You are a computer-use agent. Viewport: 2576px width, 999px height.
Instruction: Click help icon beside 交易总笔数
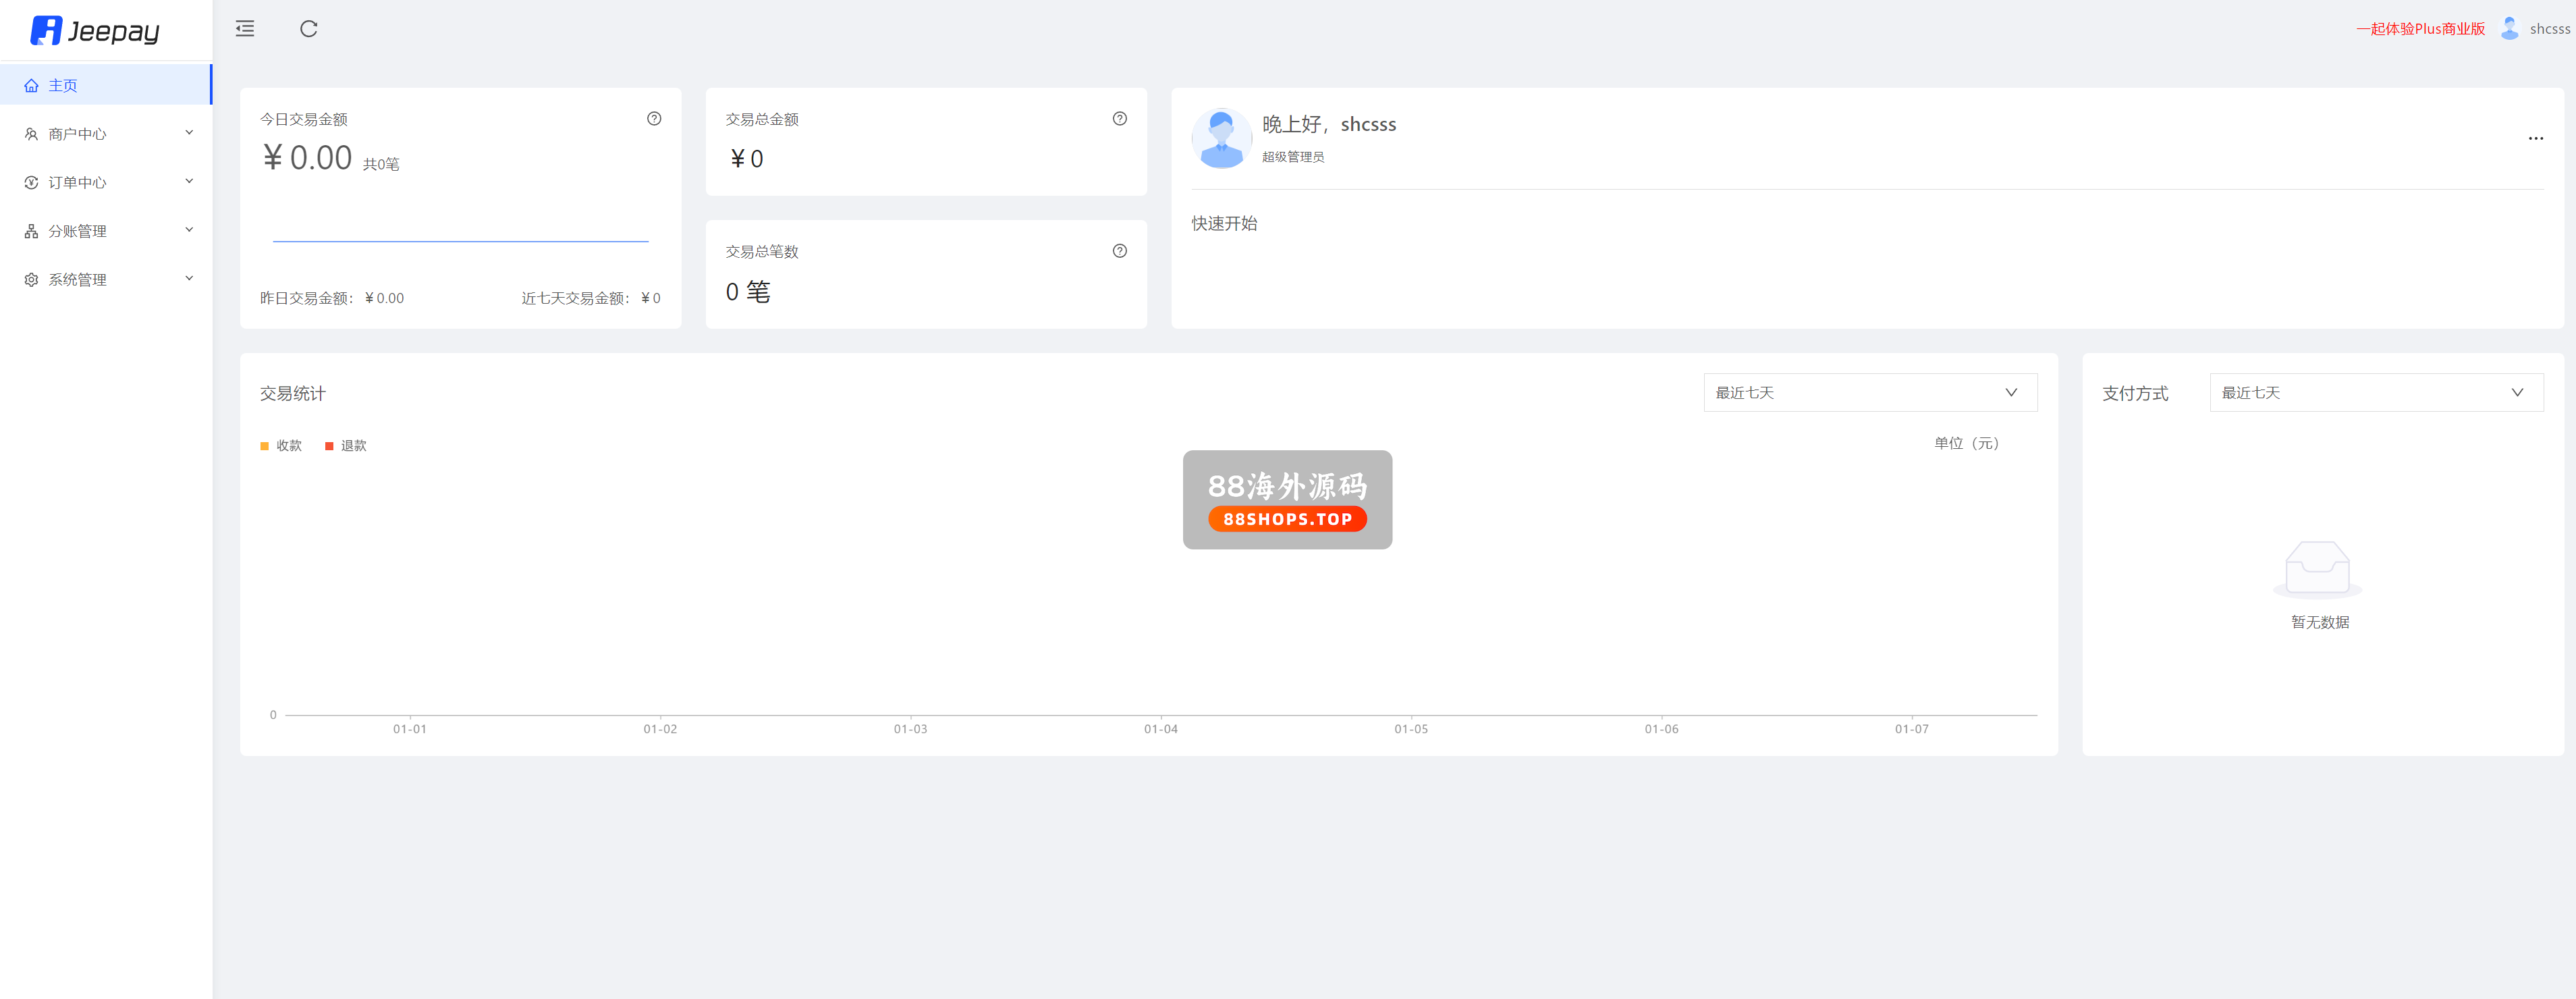click(1119, 251)
